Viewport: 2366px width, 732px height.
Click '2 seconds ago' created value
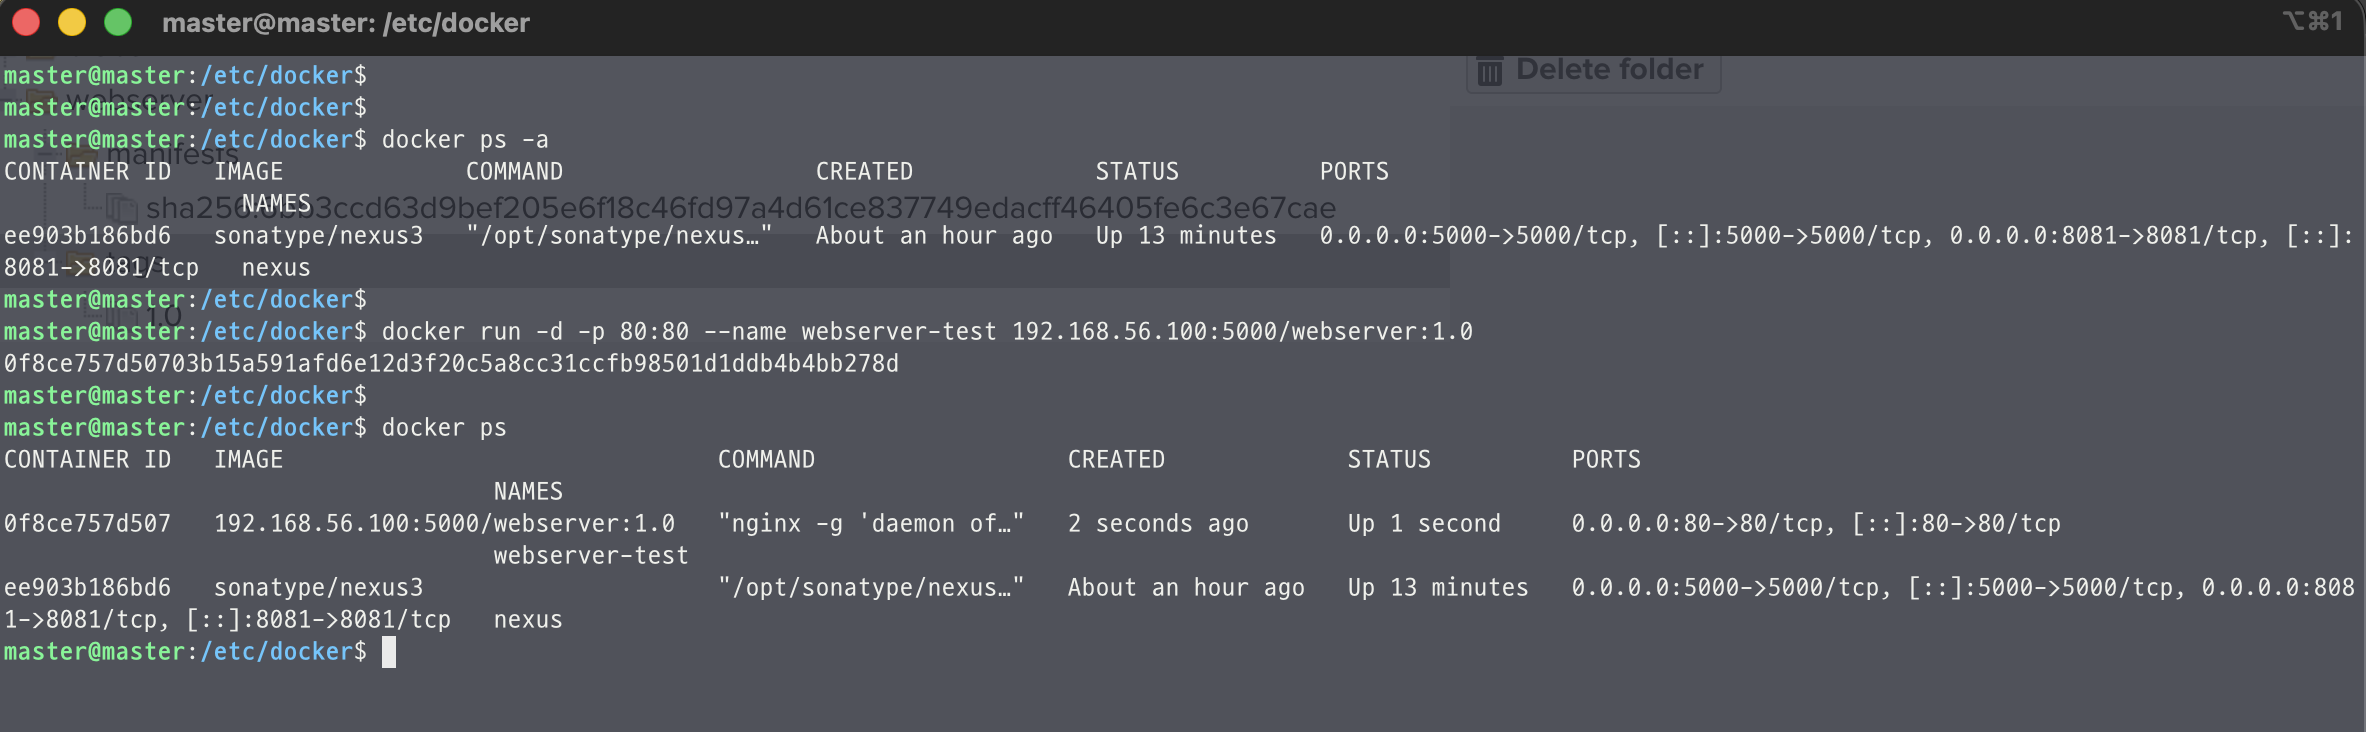[1159, 524]
